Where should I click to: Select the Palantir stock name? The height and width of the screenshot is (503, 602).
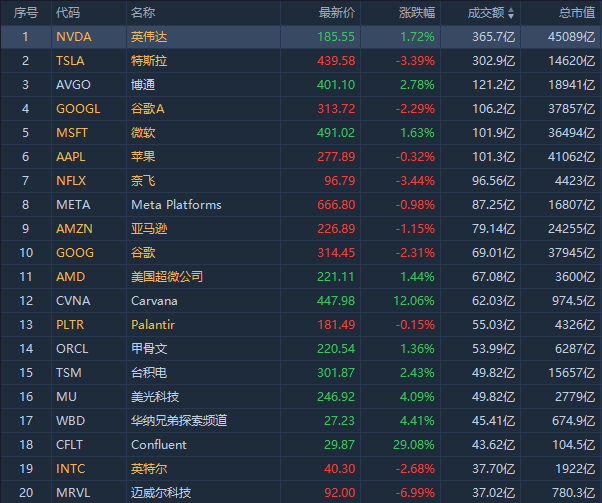coord(153,325)
